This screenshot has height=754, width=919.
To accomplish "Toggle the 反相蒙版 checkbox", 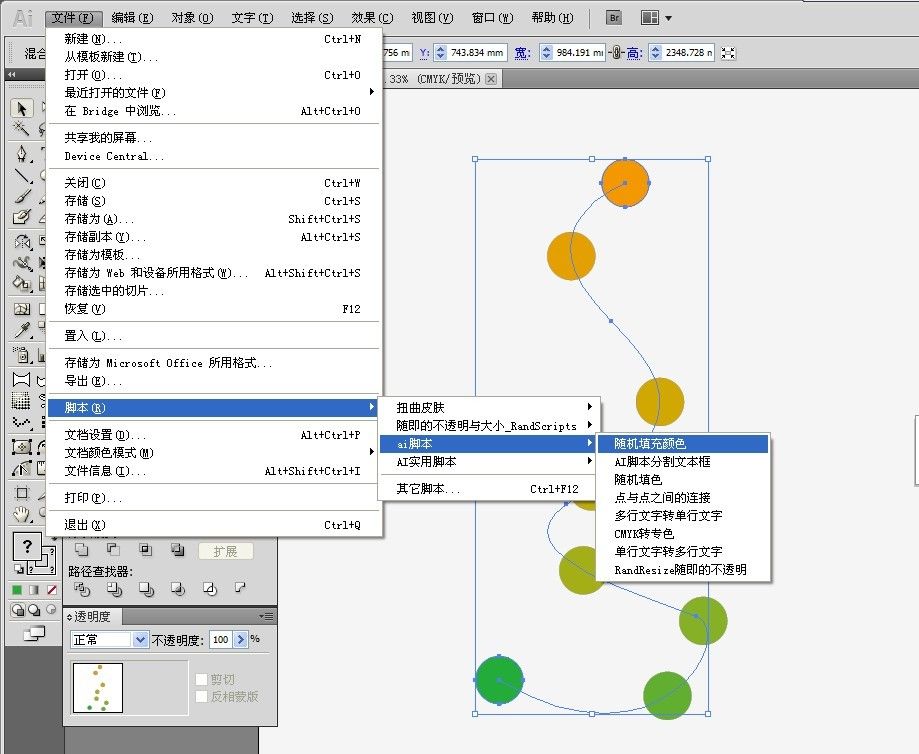I will (x=201, y=696).
